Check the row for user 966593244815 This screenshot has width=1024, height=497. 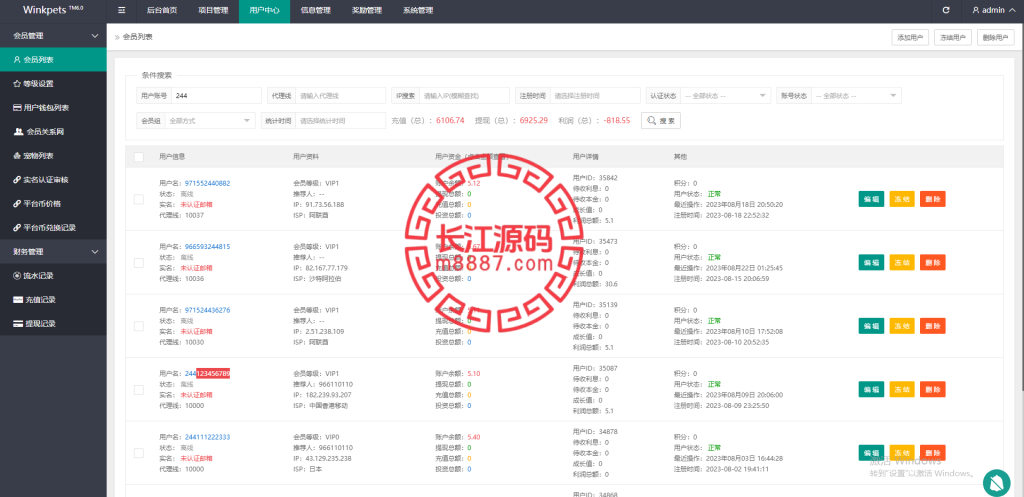click(x=138, y=263)
